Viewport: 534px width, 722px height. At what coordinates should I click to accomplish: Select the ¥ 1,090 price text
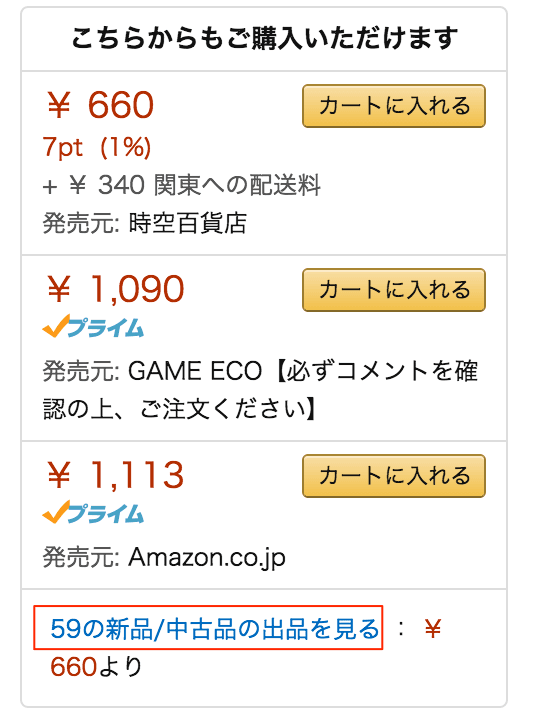pyautogui.click(x=116, y=289)
